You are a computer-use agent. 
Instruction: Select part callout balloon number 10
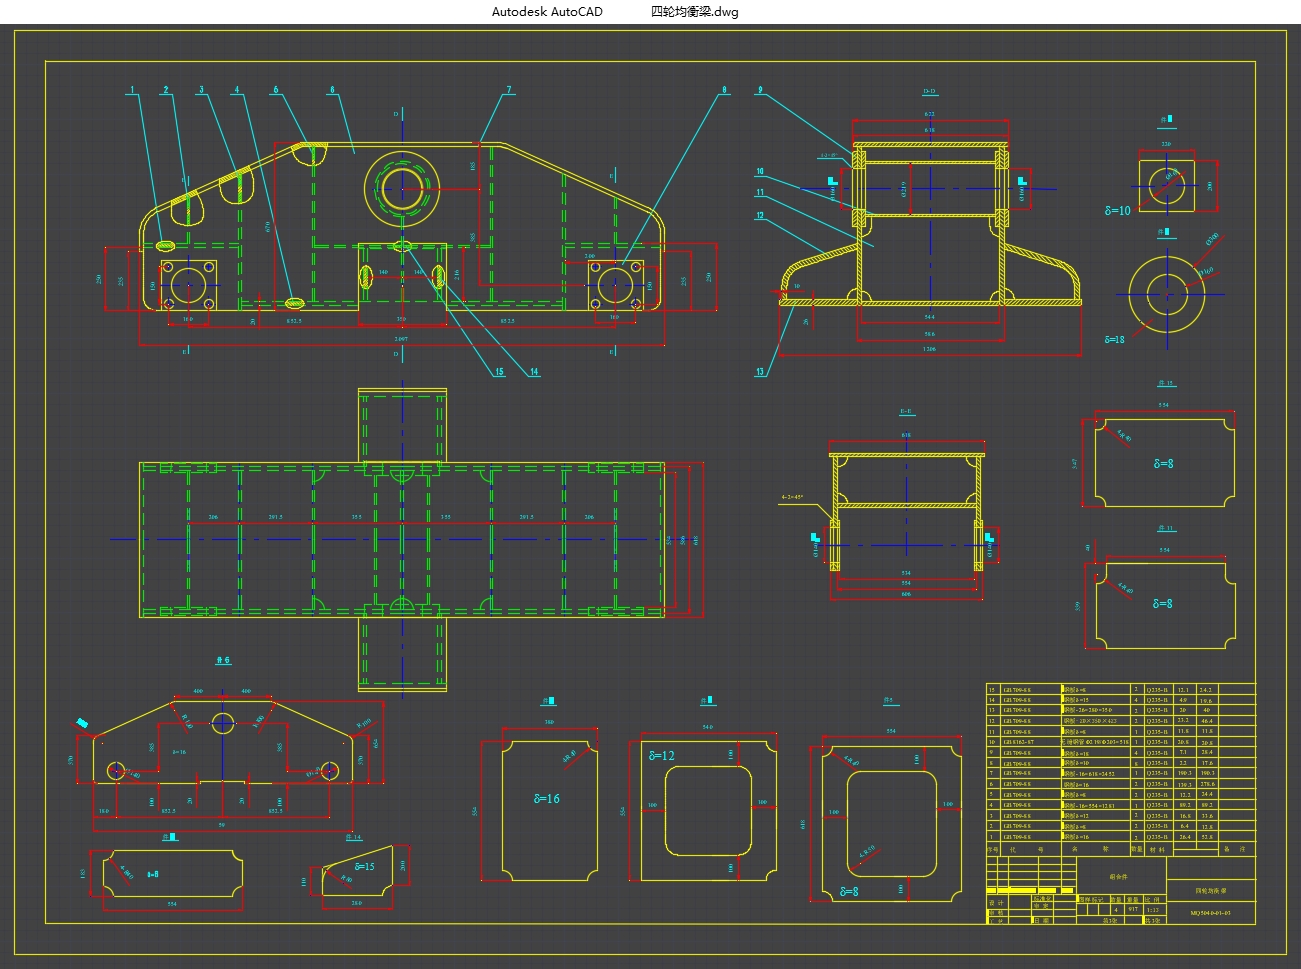coord(760,172)
